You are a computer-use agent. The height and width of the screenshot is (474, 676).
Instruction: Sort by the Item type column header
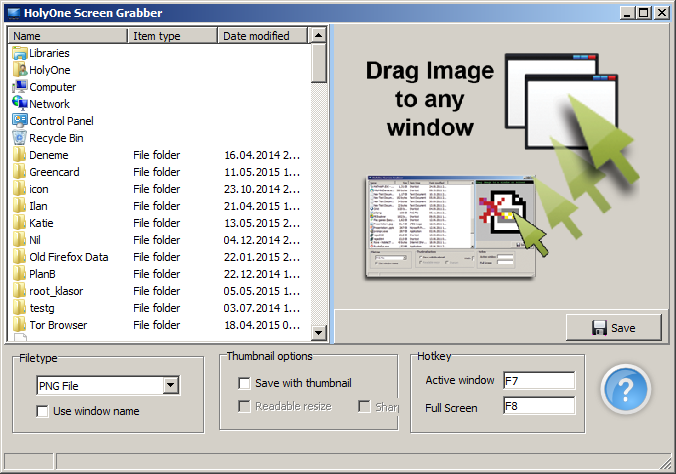(x=172, y=36)
